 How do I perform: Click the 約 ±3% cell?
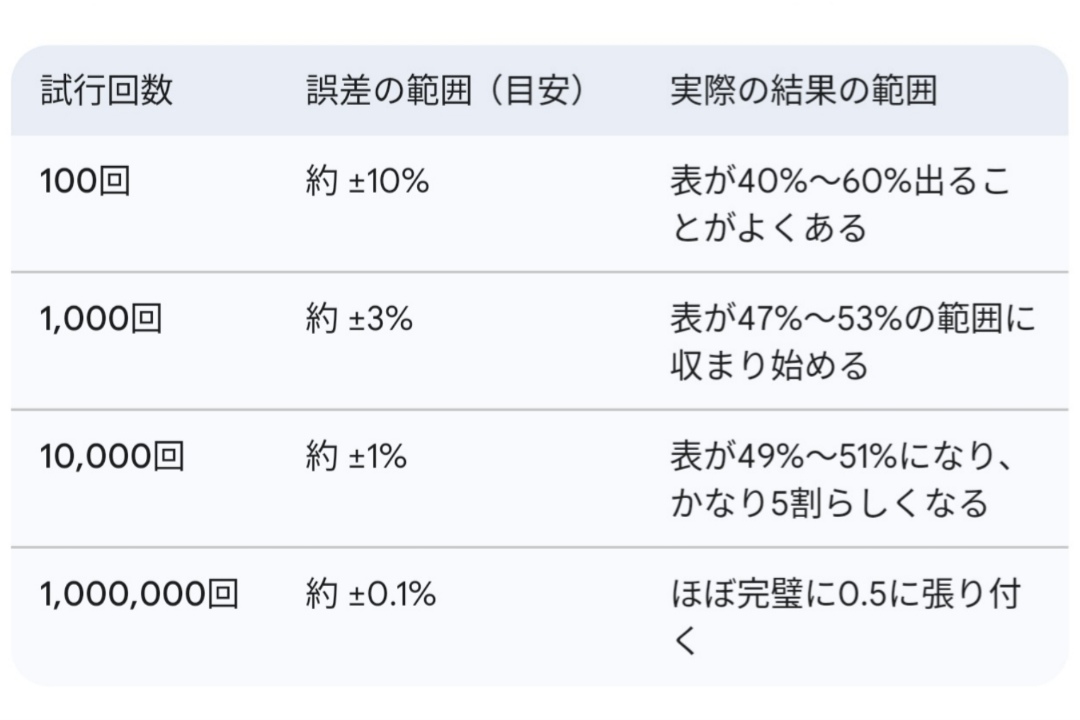[359, 319]
